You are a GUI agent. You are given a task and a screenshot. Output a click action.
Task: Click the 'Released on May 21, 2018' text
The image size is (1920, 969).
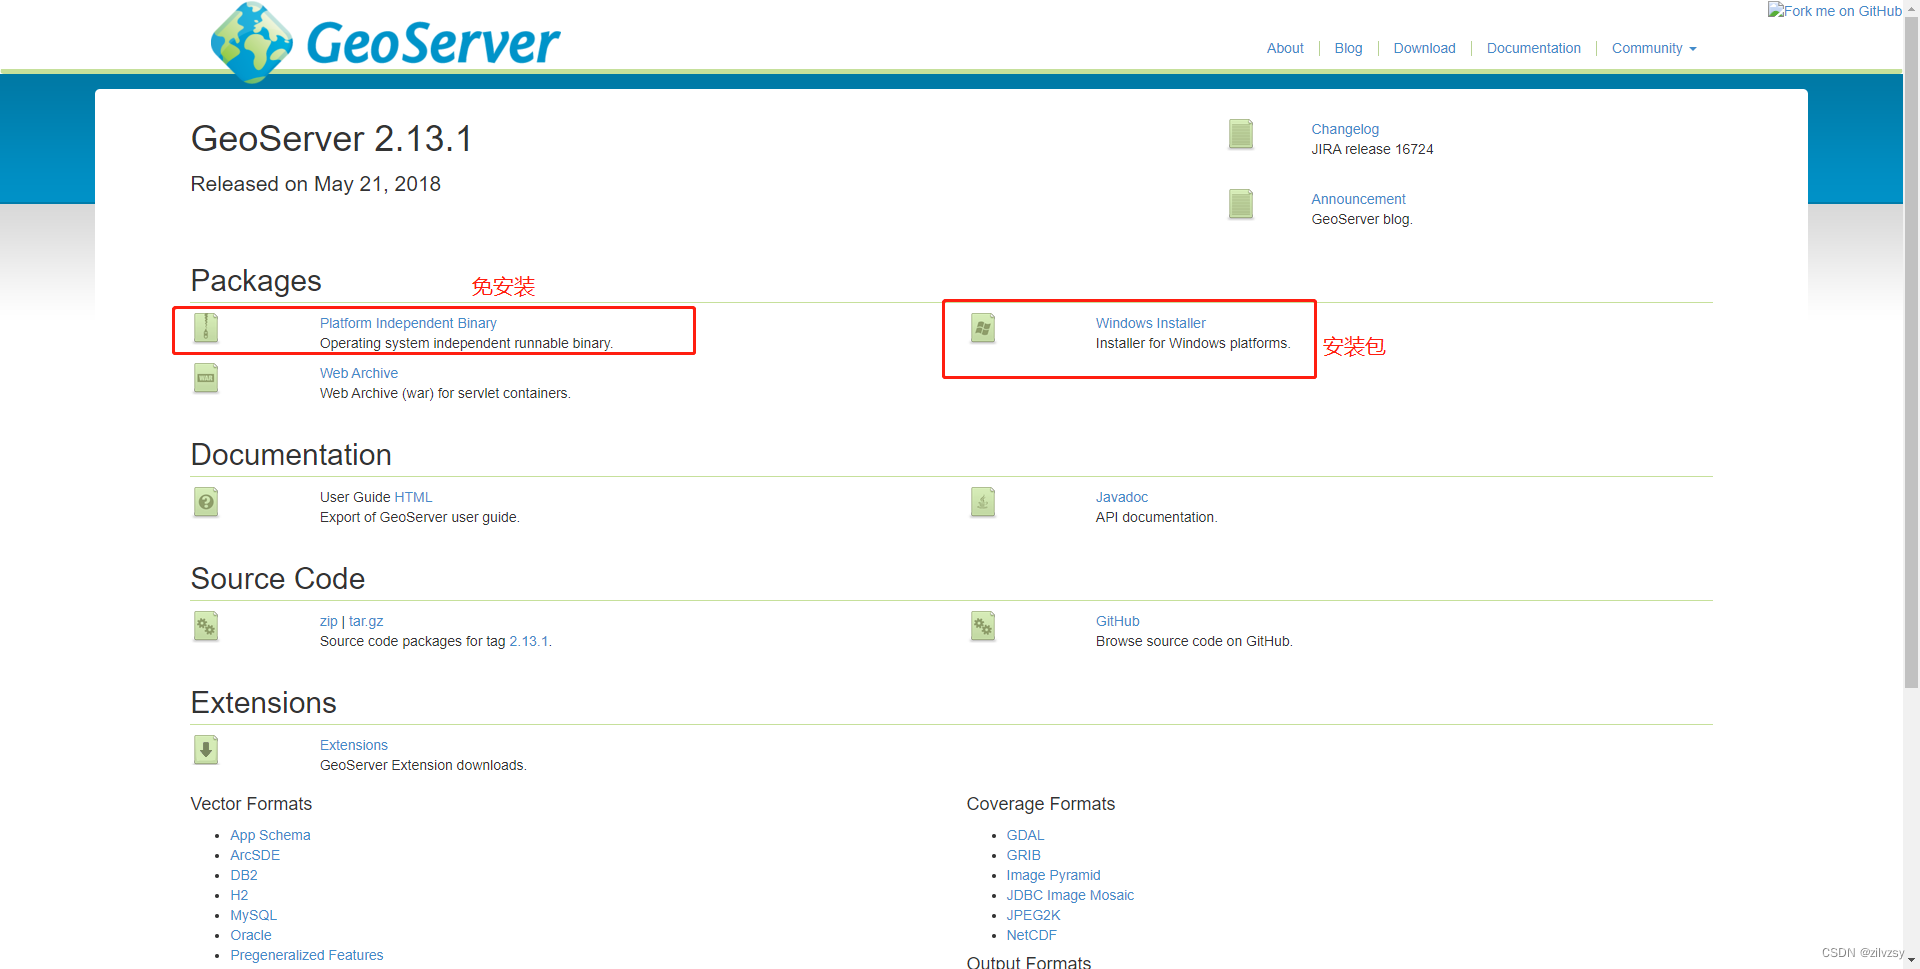316,184
